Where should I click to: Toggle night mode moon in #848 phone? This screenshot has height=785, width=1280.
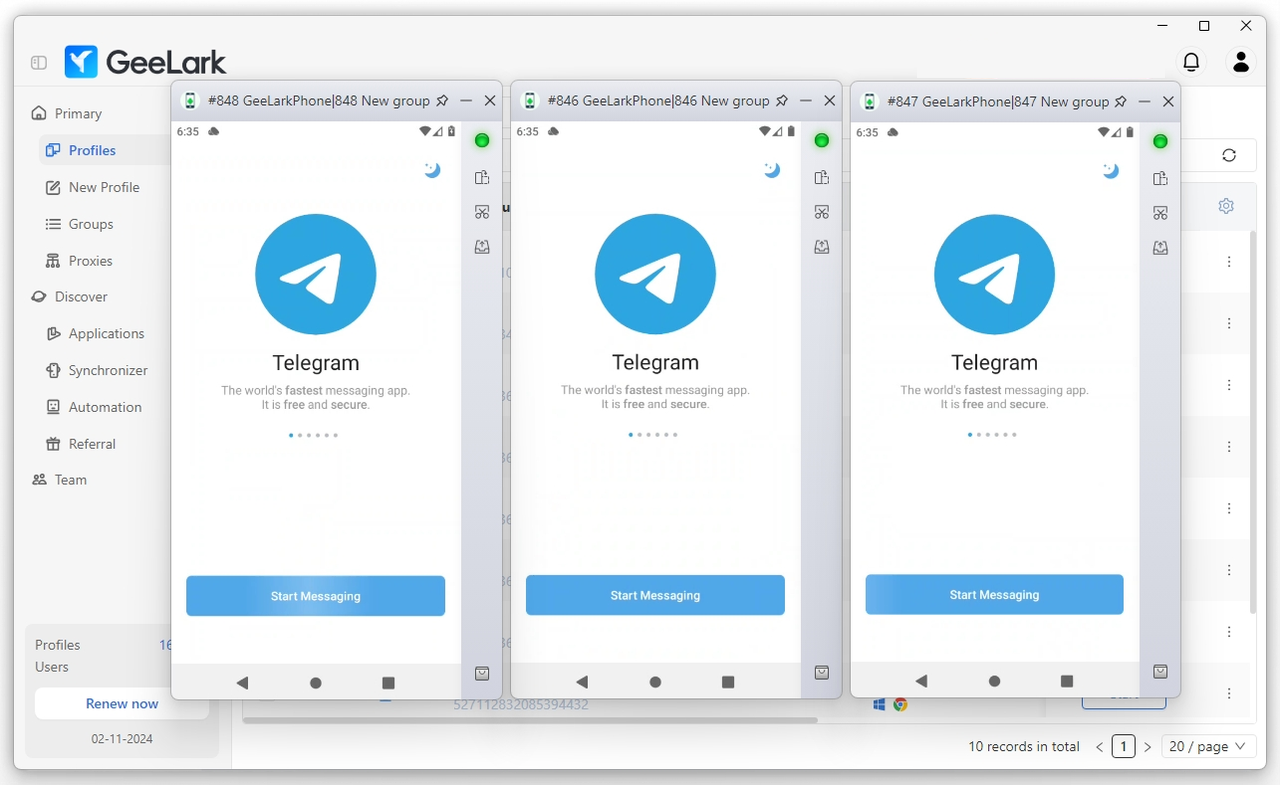pos(431,170)
